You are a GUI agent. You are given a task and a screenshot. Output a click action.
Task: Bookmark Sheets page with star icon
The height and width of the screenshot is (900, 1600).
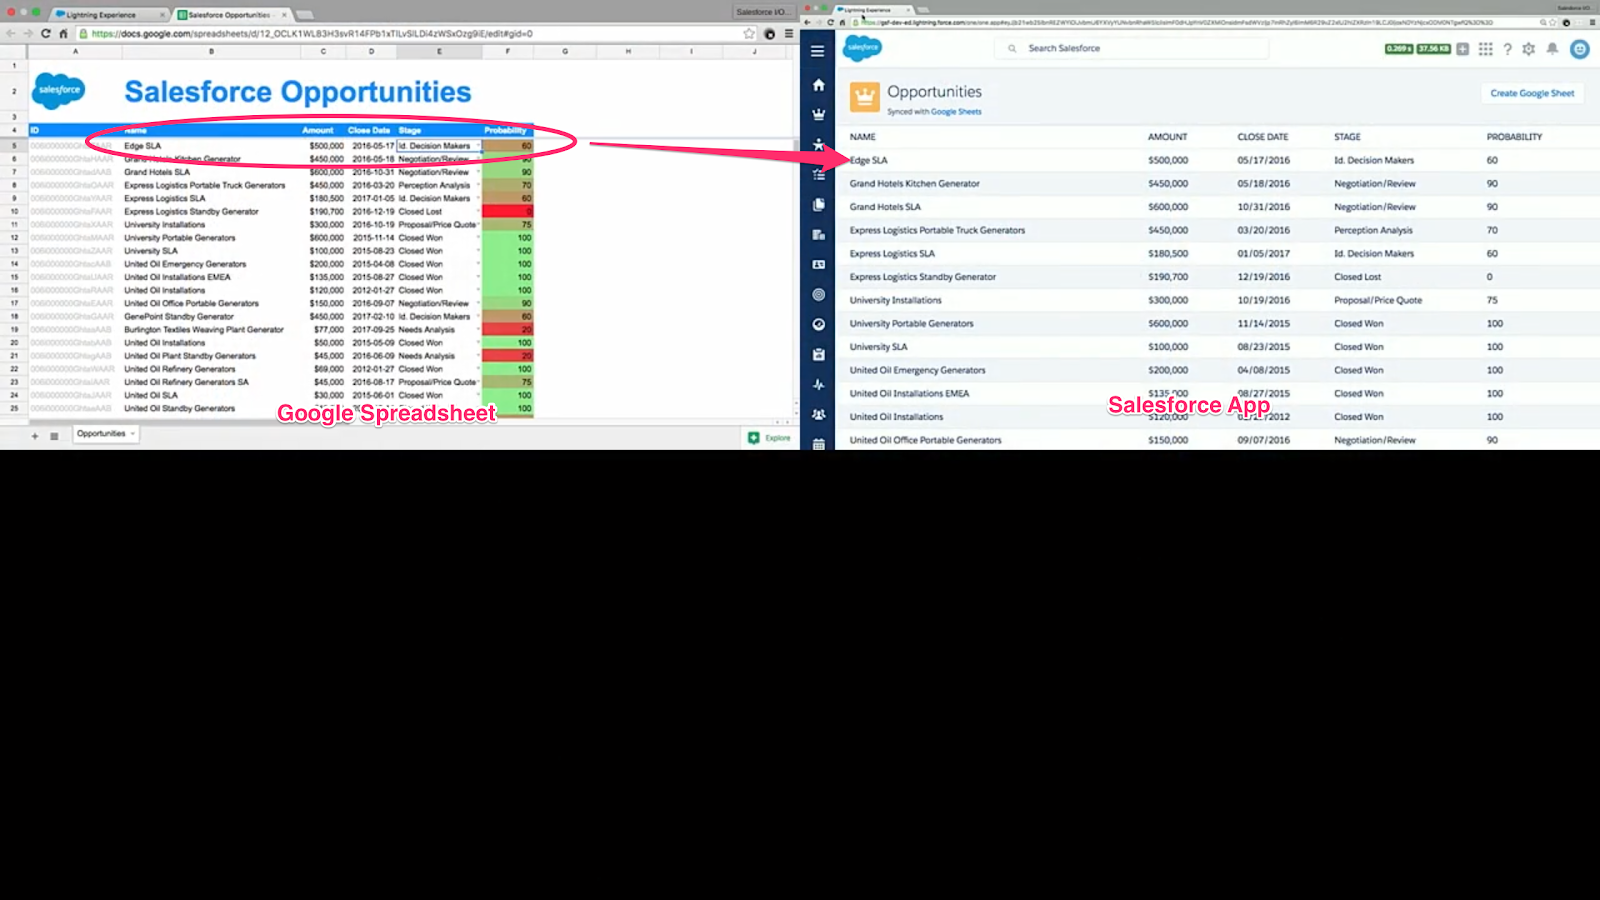click(x=749, y=33)
